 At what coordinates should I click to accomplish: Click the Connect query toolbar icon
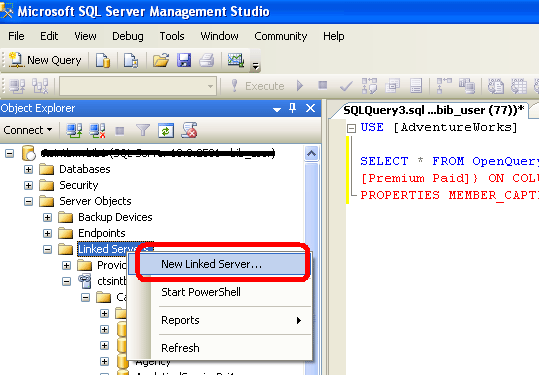17,86
